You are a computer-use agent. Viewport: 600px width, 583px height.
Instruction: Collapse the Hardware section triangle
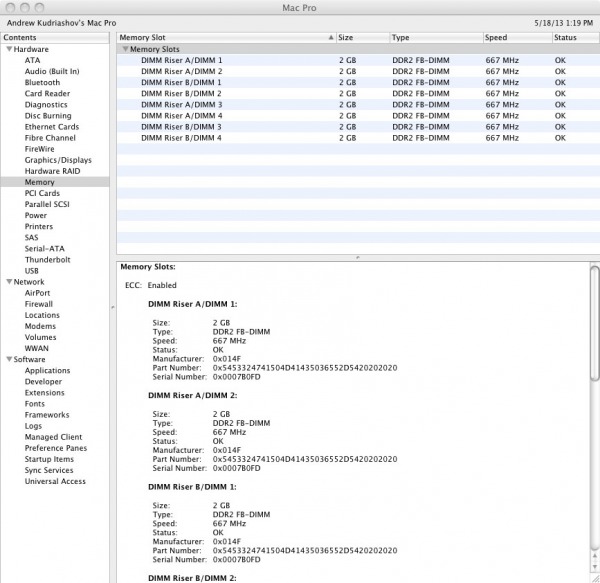click(x=9, y=49)
